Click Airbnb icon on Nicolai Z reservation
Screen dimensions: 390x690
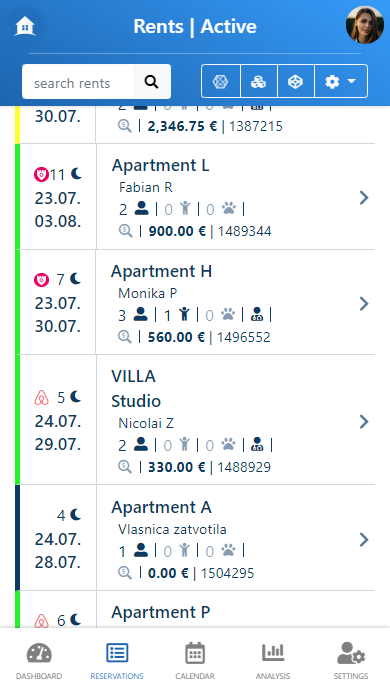[41, 397]
